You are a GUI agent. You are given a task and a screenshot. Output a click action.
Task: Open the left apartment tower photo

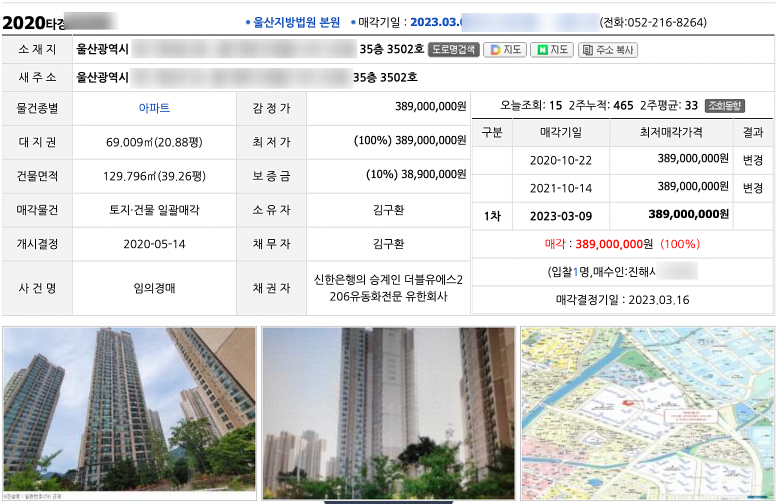point(129,411)
